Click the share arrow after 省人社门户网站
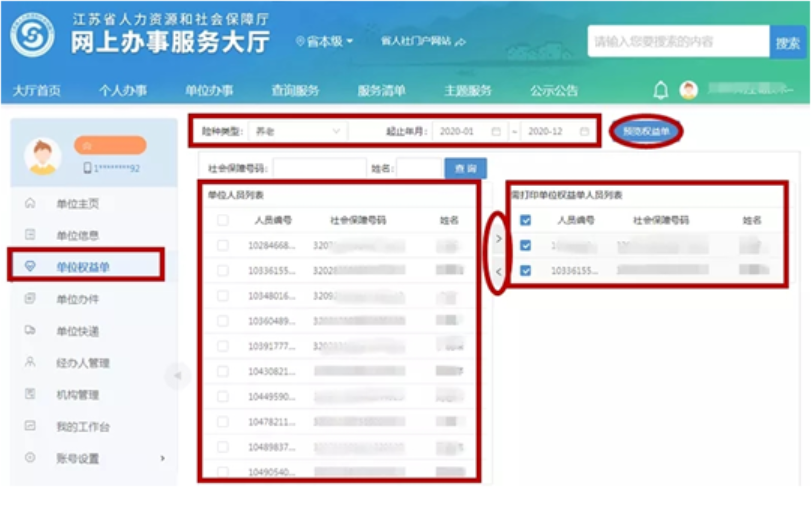 pos(460,41)
